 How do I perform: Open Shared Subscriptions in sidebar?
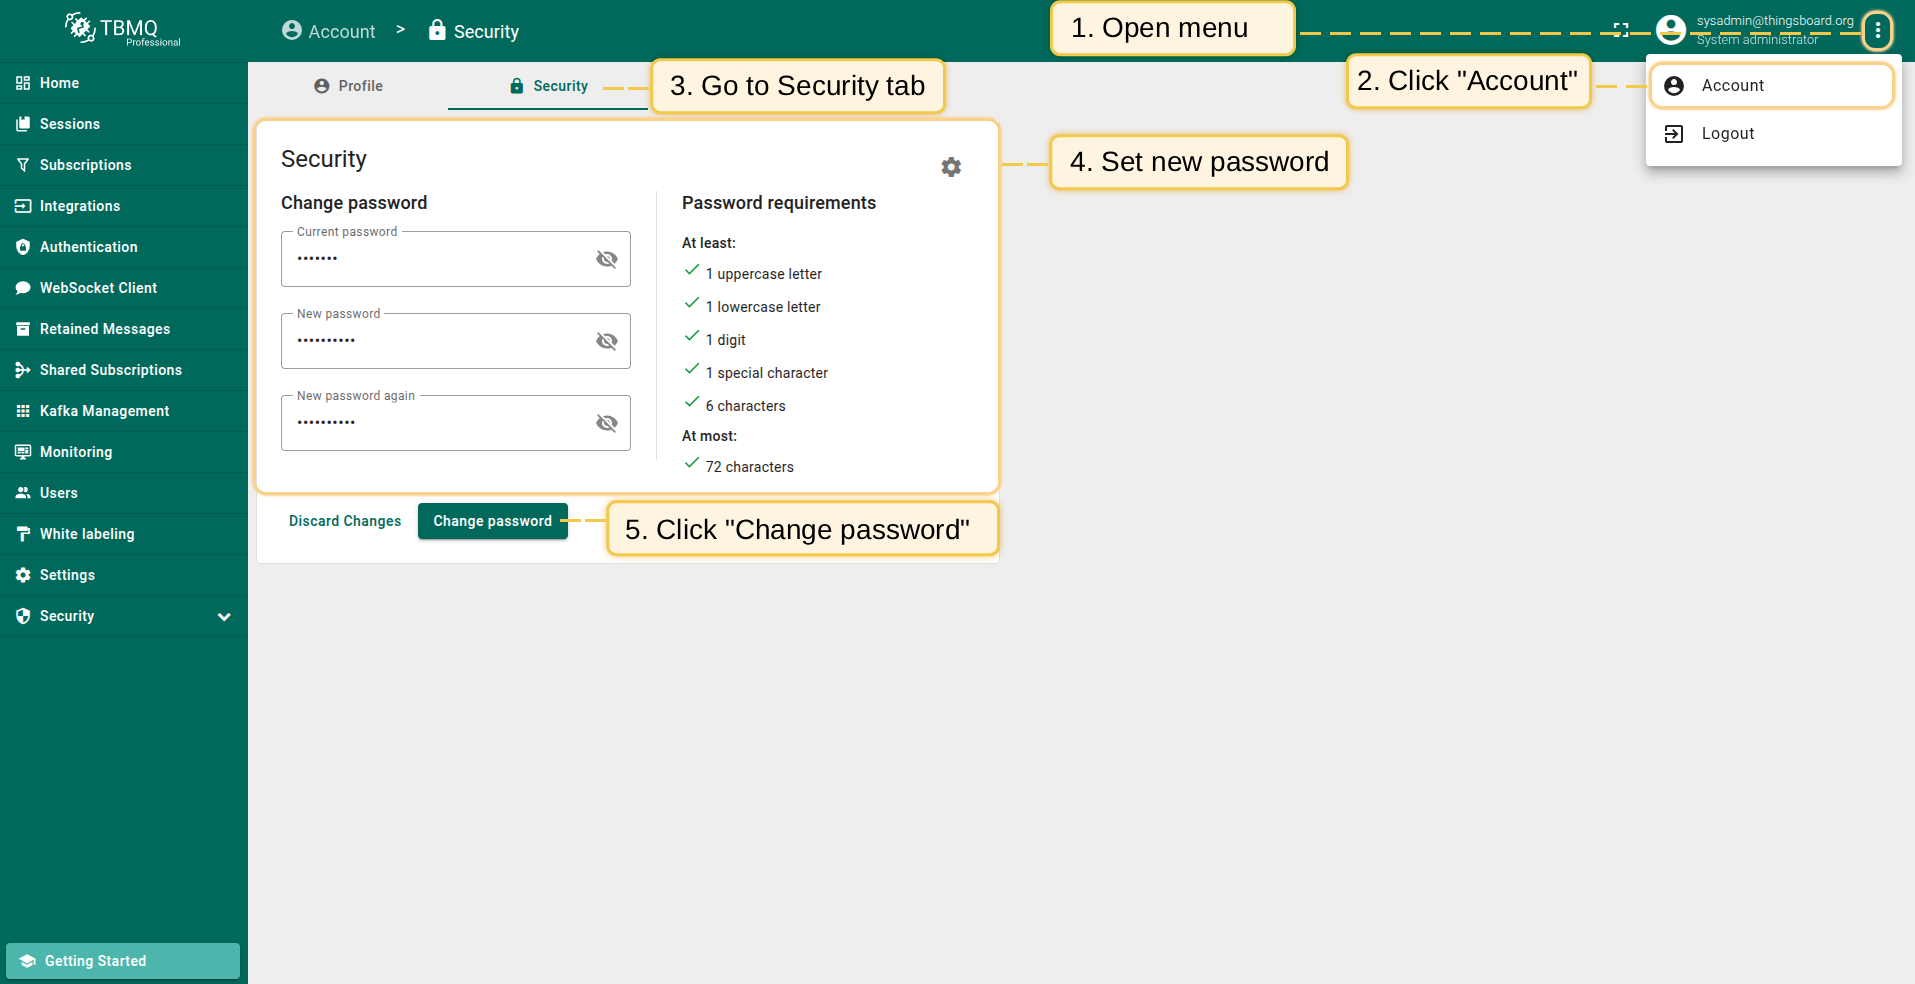tap(110, 370)
